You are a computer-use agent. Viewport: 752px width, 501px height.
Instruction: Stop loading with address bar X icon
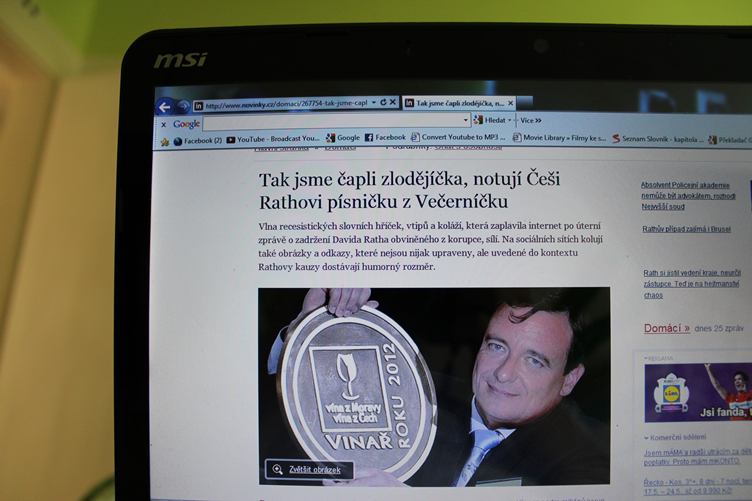point(392,102)
